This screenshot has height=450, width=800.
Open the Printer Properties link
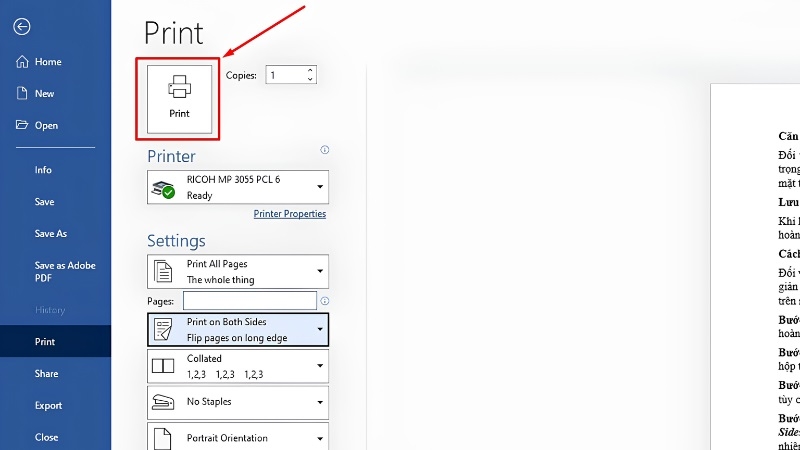pos(290,214)
